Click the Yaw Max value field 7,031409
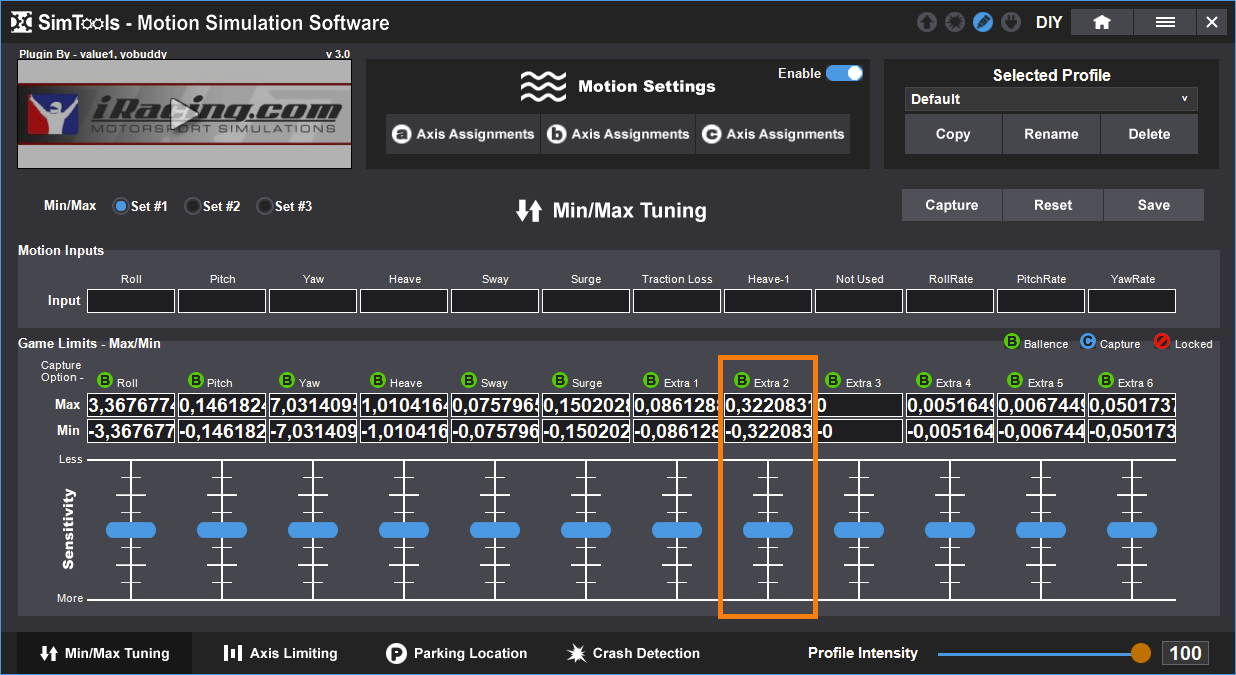This screenshot has width=1236, height=675. pos(313,405)
